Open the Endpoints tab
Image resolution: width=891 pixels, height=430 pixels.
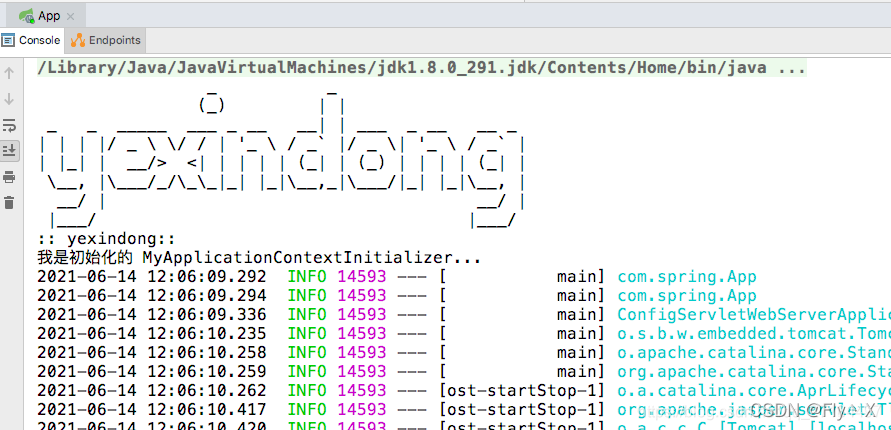pos(106,40)
